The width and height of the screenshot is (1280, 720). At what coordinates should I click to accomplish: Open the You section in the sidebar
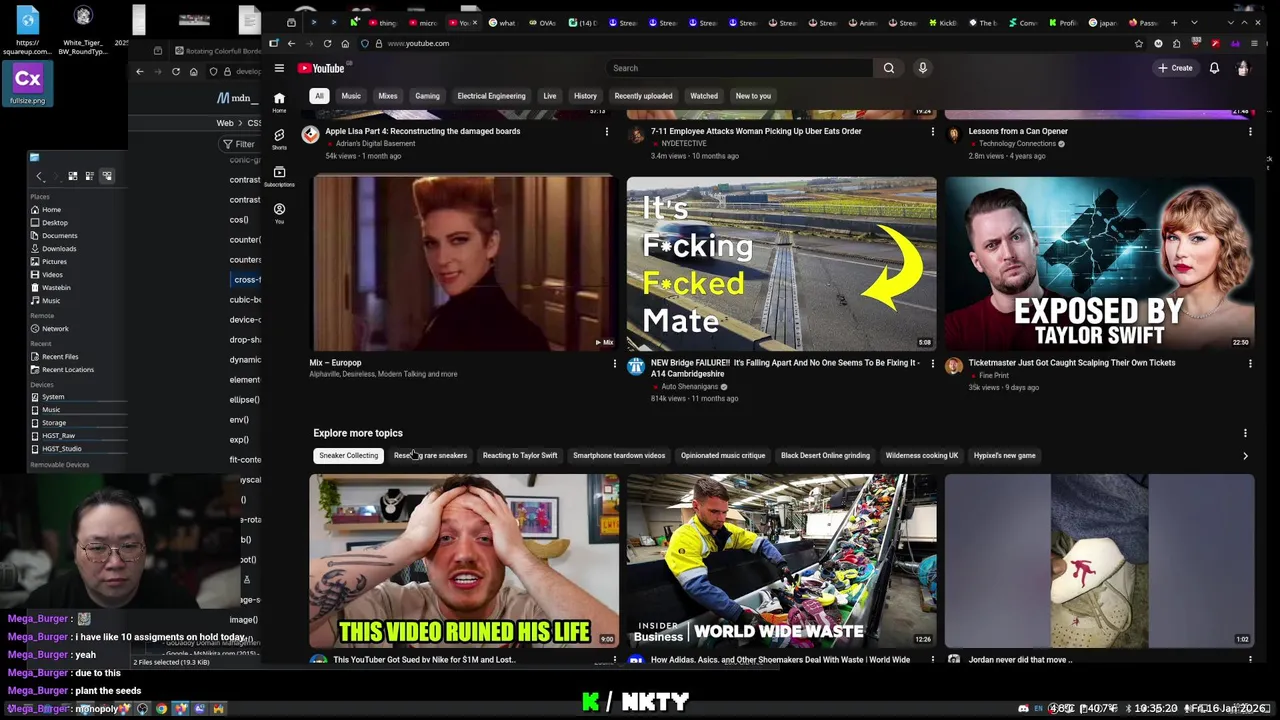[279, 213]
